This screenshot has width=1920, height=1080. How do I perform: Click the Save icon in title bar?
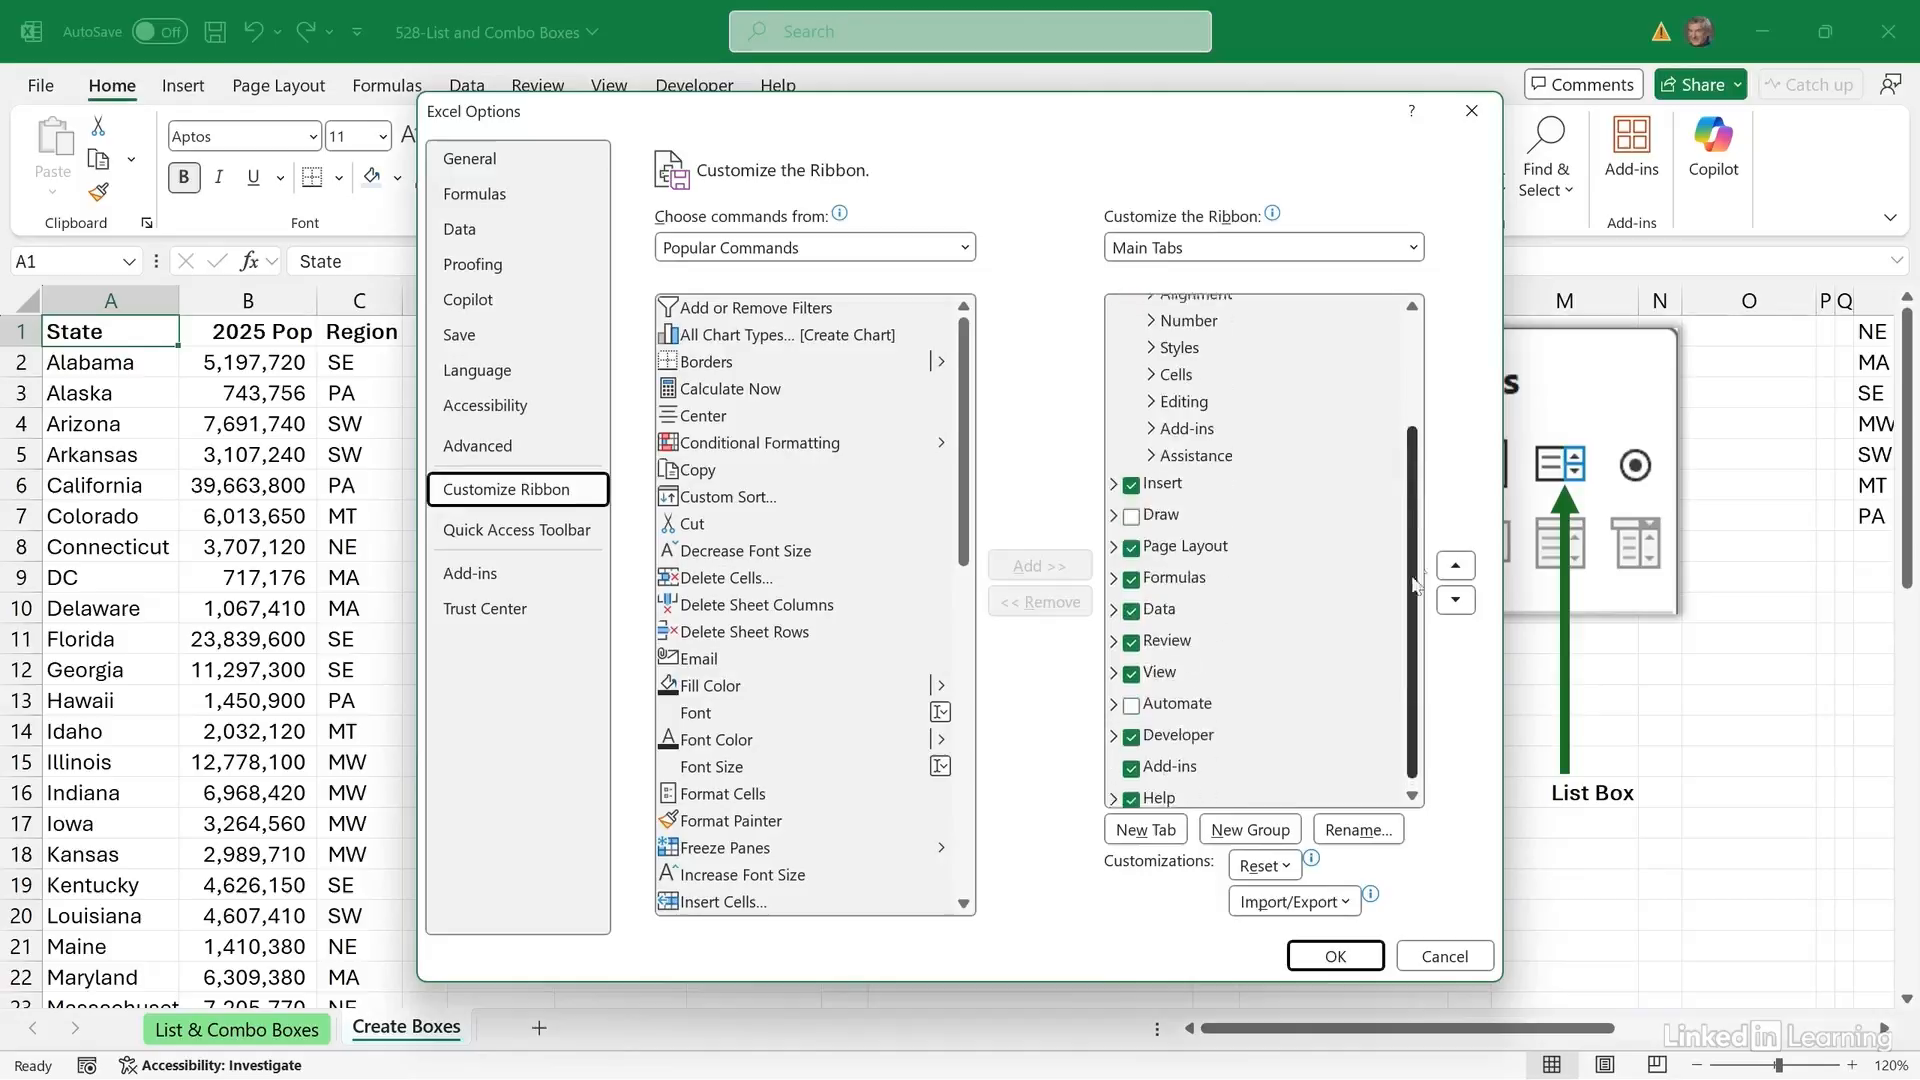(215, 32)
